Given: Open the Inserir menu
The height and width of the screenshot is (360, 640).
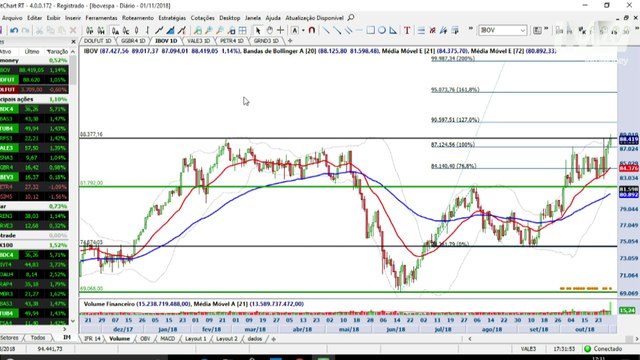Looking at the screenshot, I should click(73, 18).
